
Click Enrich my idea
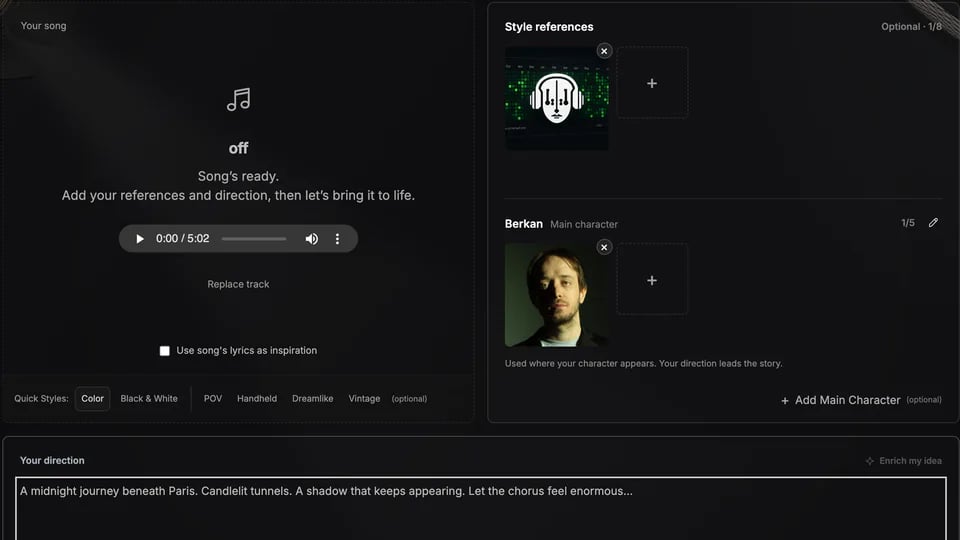[x=904, y=460]
